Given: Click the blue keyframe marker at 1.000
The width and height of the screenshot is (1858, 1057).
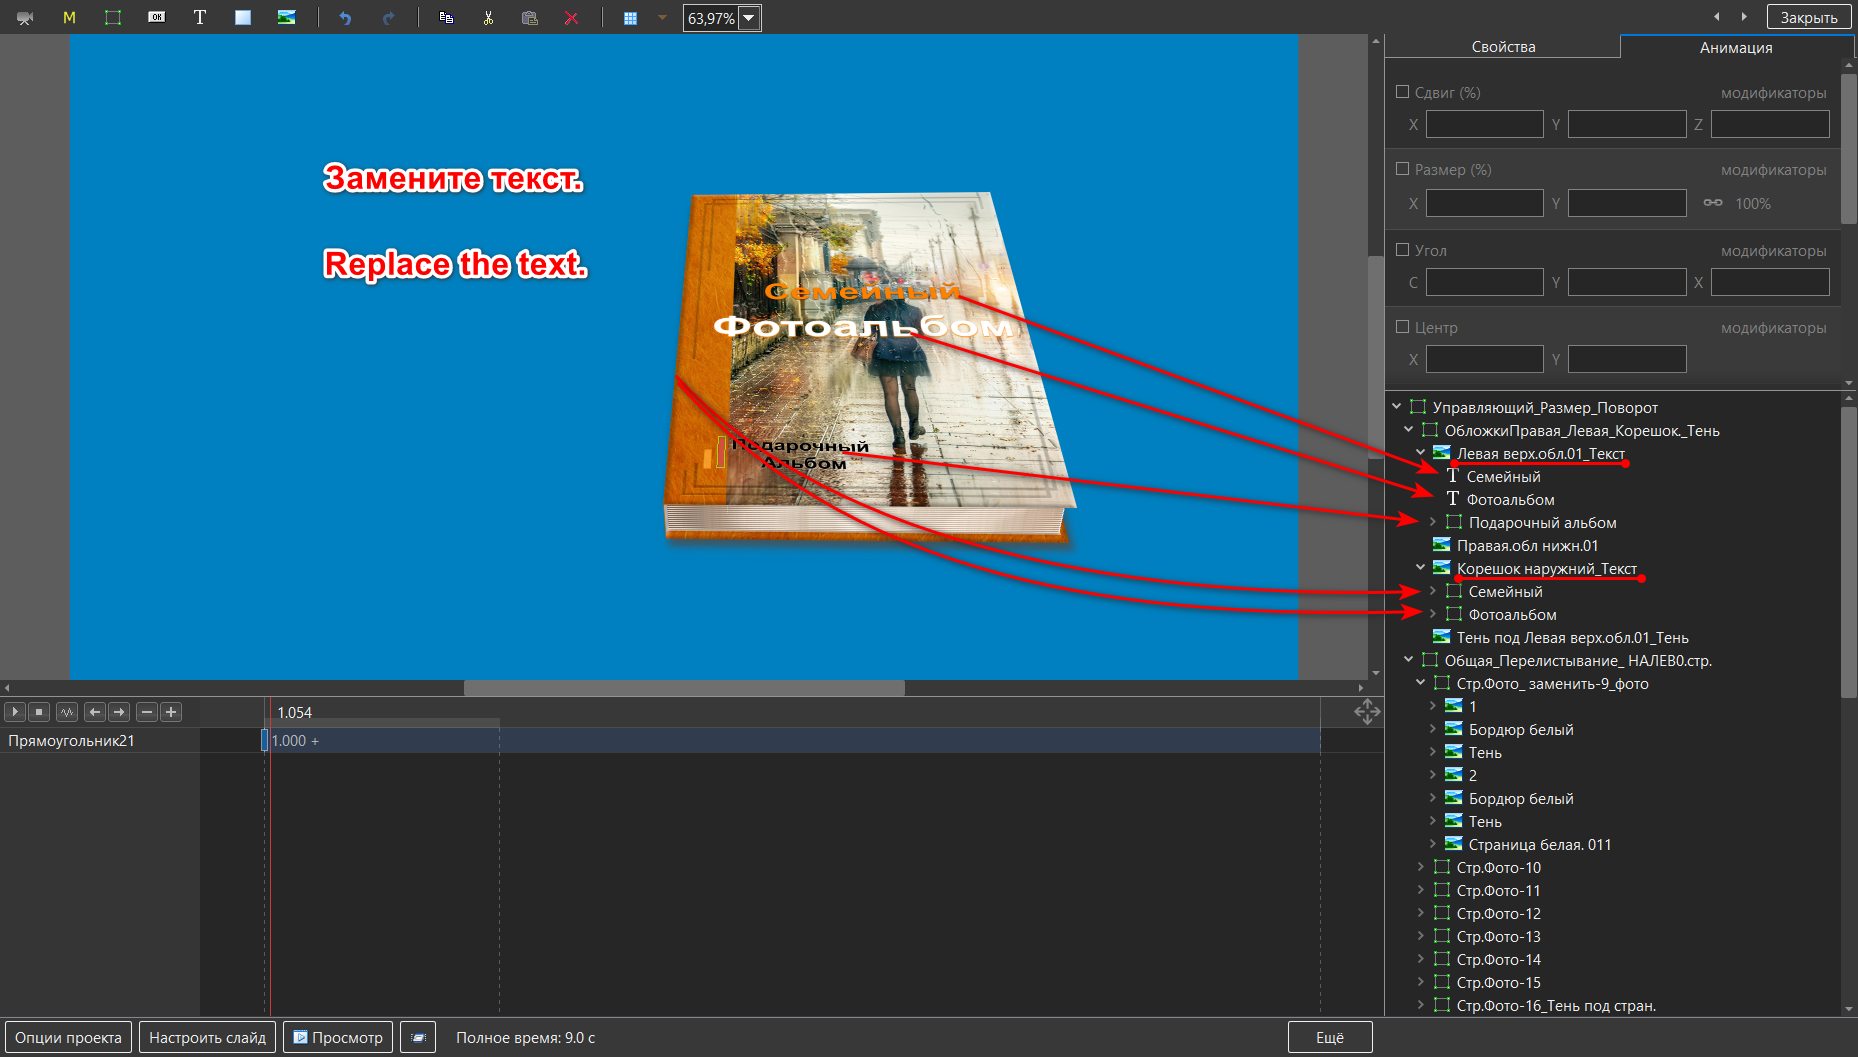Looking at the screenshot, I should tap(265, 740).
